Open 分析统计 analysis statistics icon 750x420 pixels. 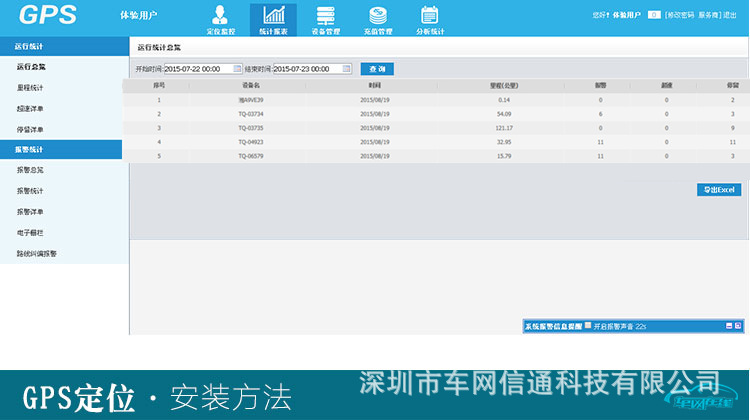coord(430,18)
